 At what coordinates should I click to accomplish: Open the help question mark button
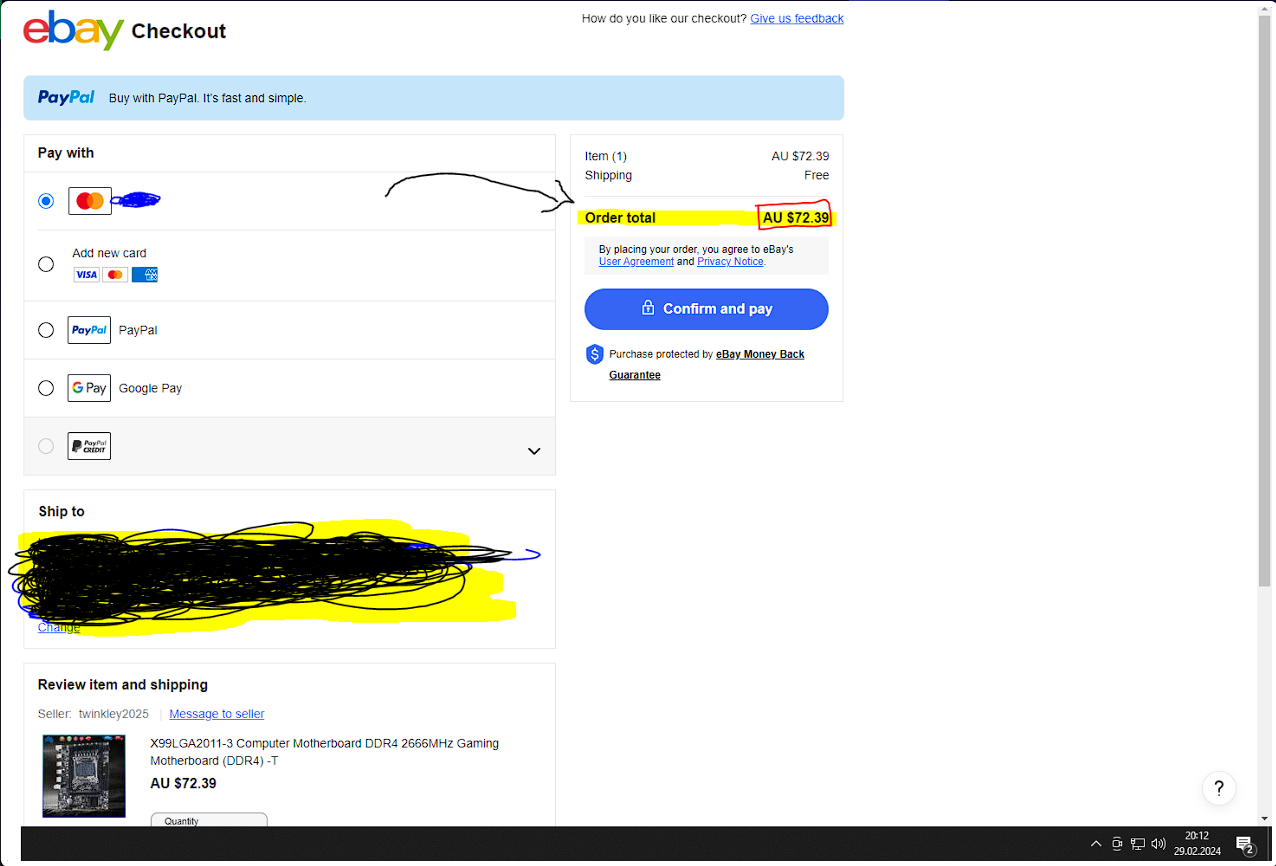point(1219,787)
